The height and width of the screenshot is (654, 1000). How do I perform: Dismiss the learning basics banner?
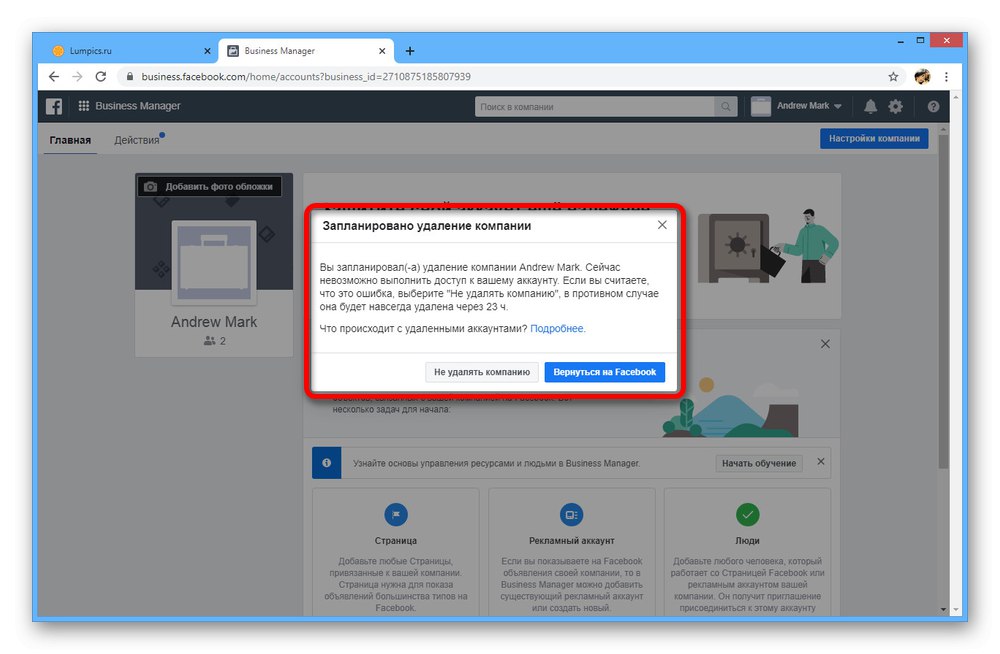coord(821,461)
